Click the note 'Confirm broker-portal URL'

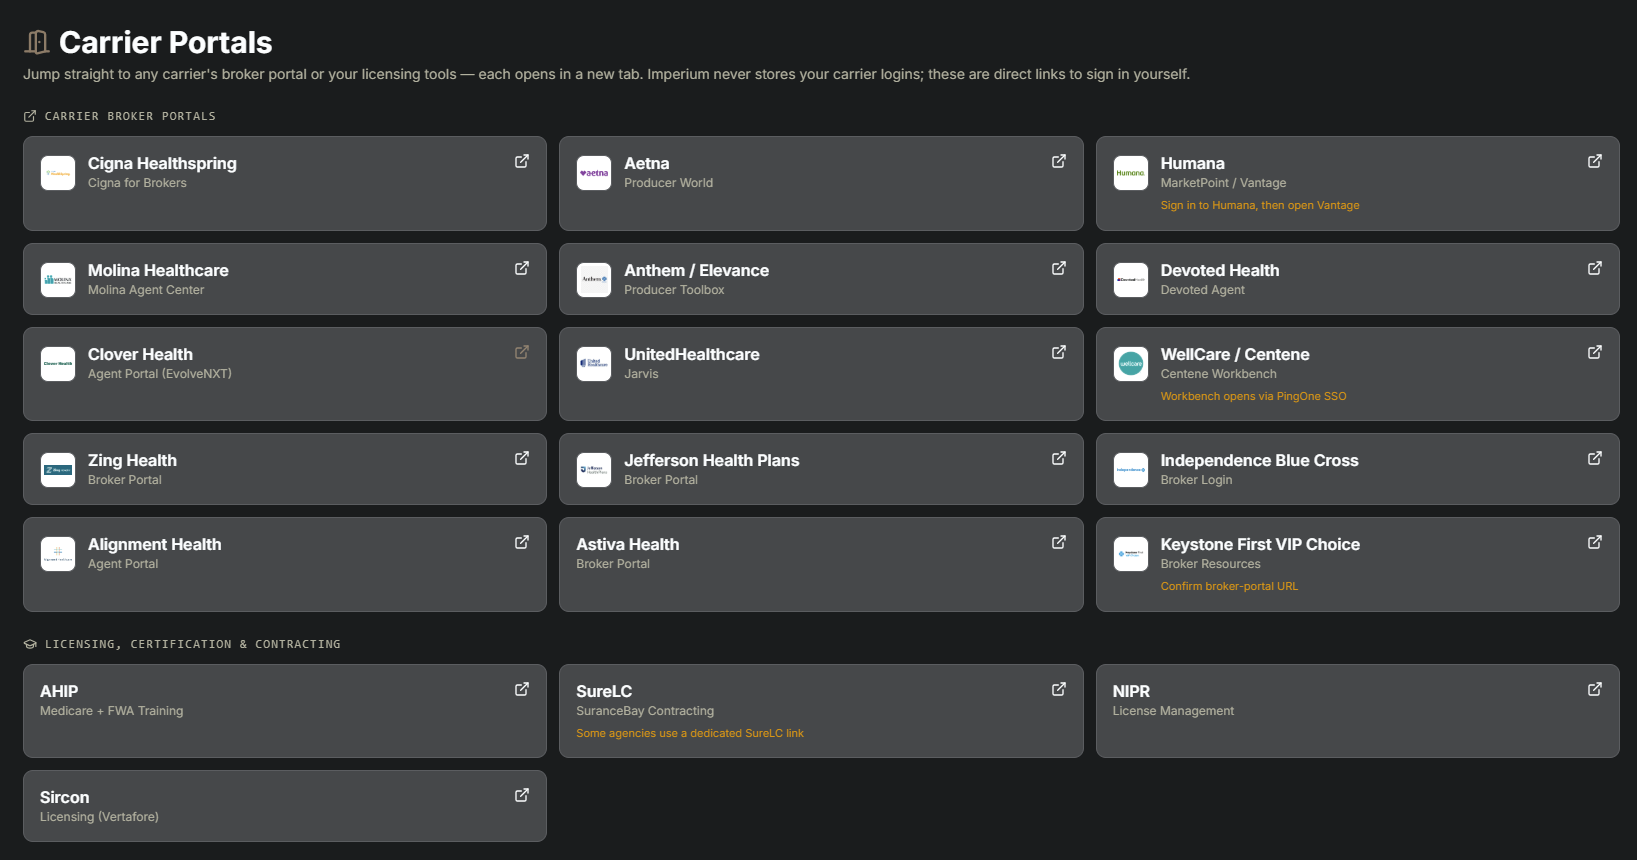(x=1229, y=586)
